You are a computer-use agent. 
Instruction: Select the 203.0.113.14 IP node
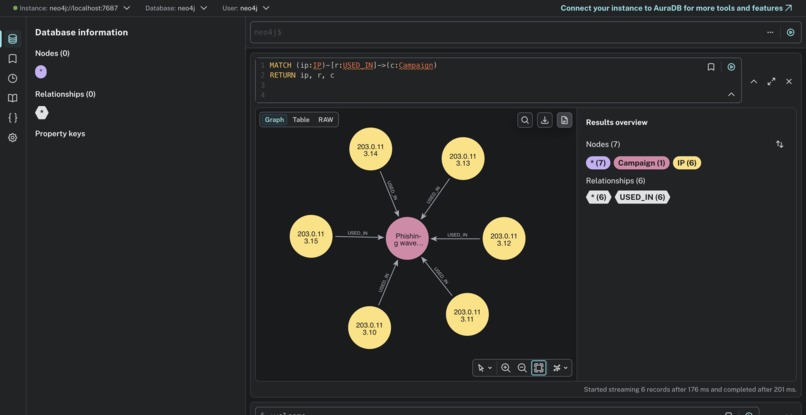[370, 149]
